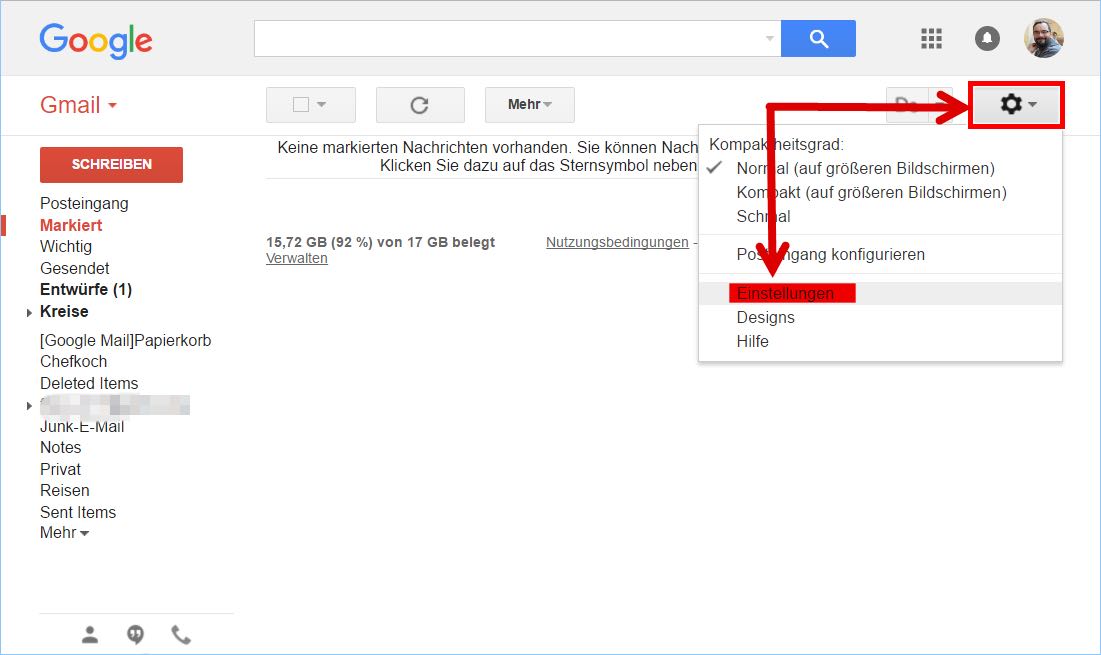Screen dimensions: 1101x655
Task: Open the Junk-E-Mail label
Action: [82, 426]
